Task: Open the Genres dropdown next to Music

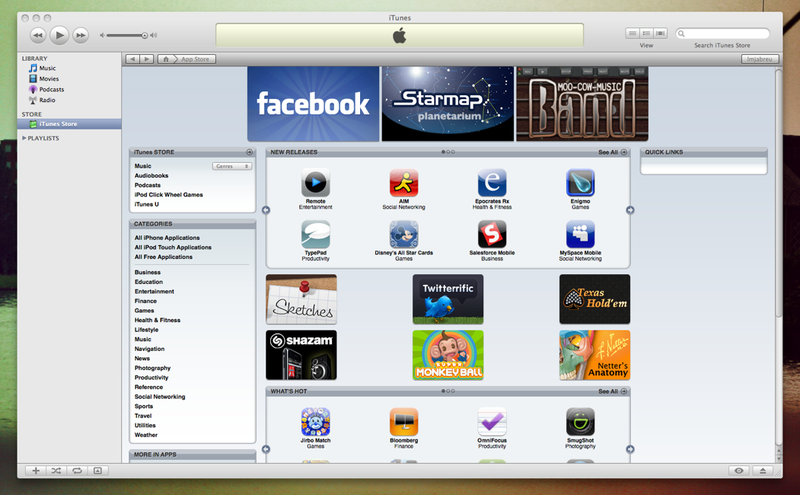Action: [232, 166]
